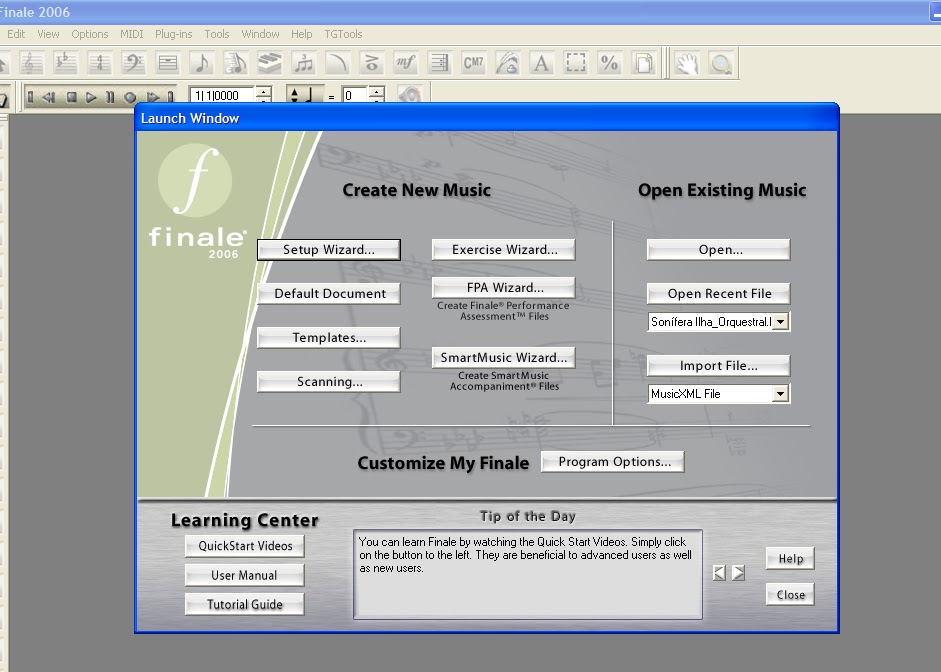Screen dimensions: 941x672
Task: Select the HyperScribe keyboard tool
Action: pos(269,63)
